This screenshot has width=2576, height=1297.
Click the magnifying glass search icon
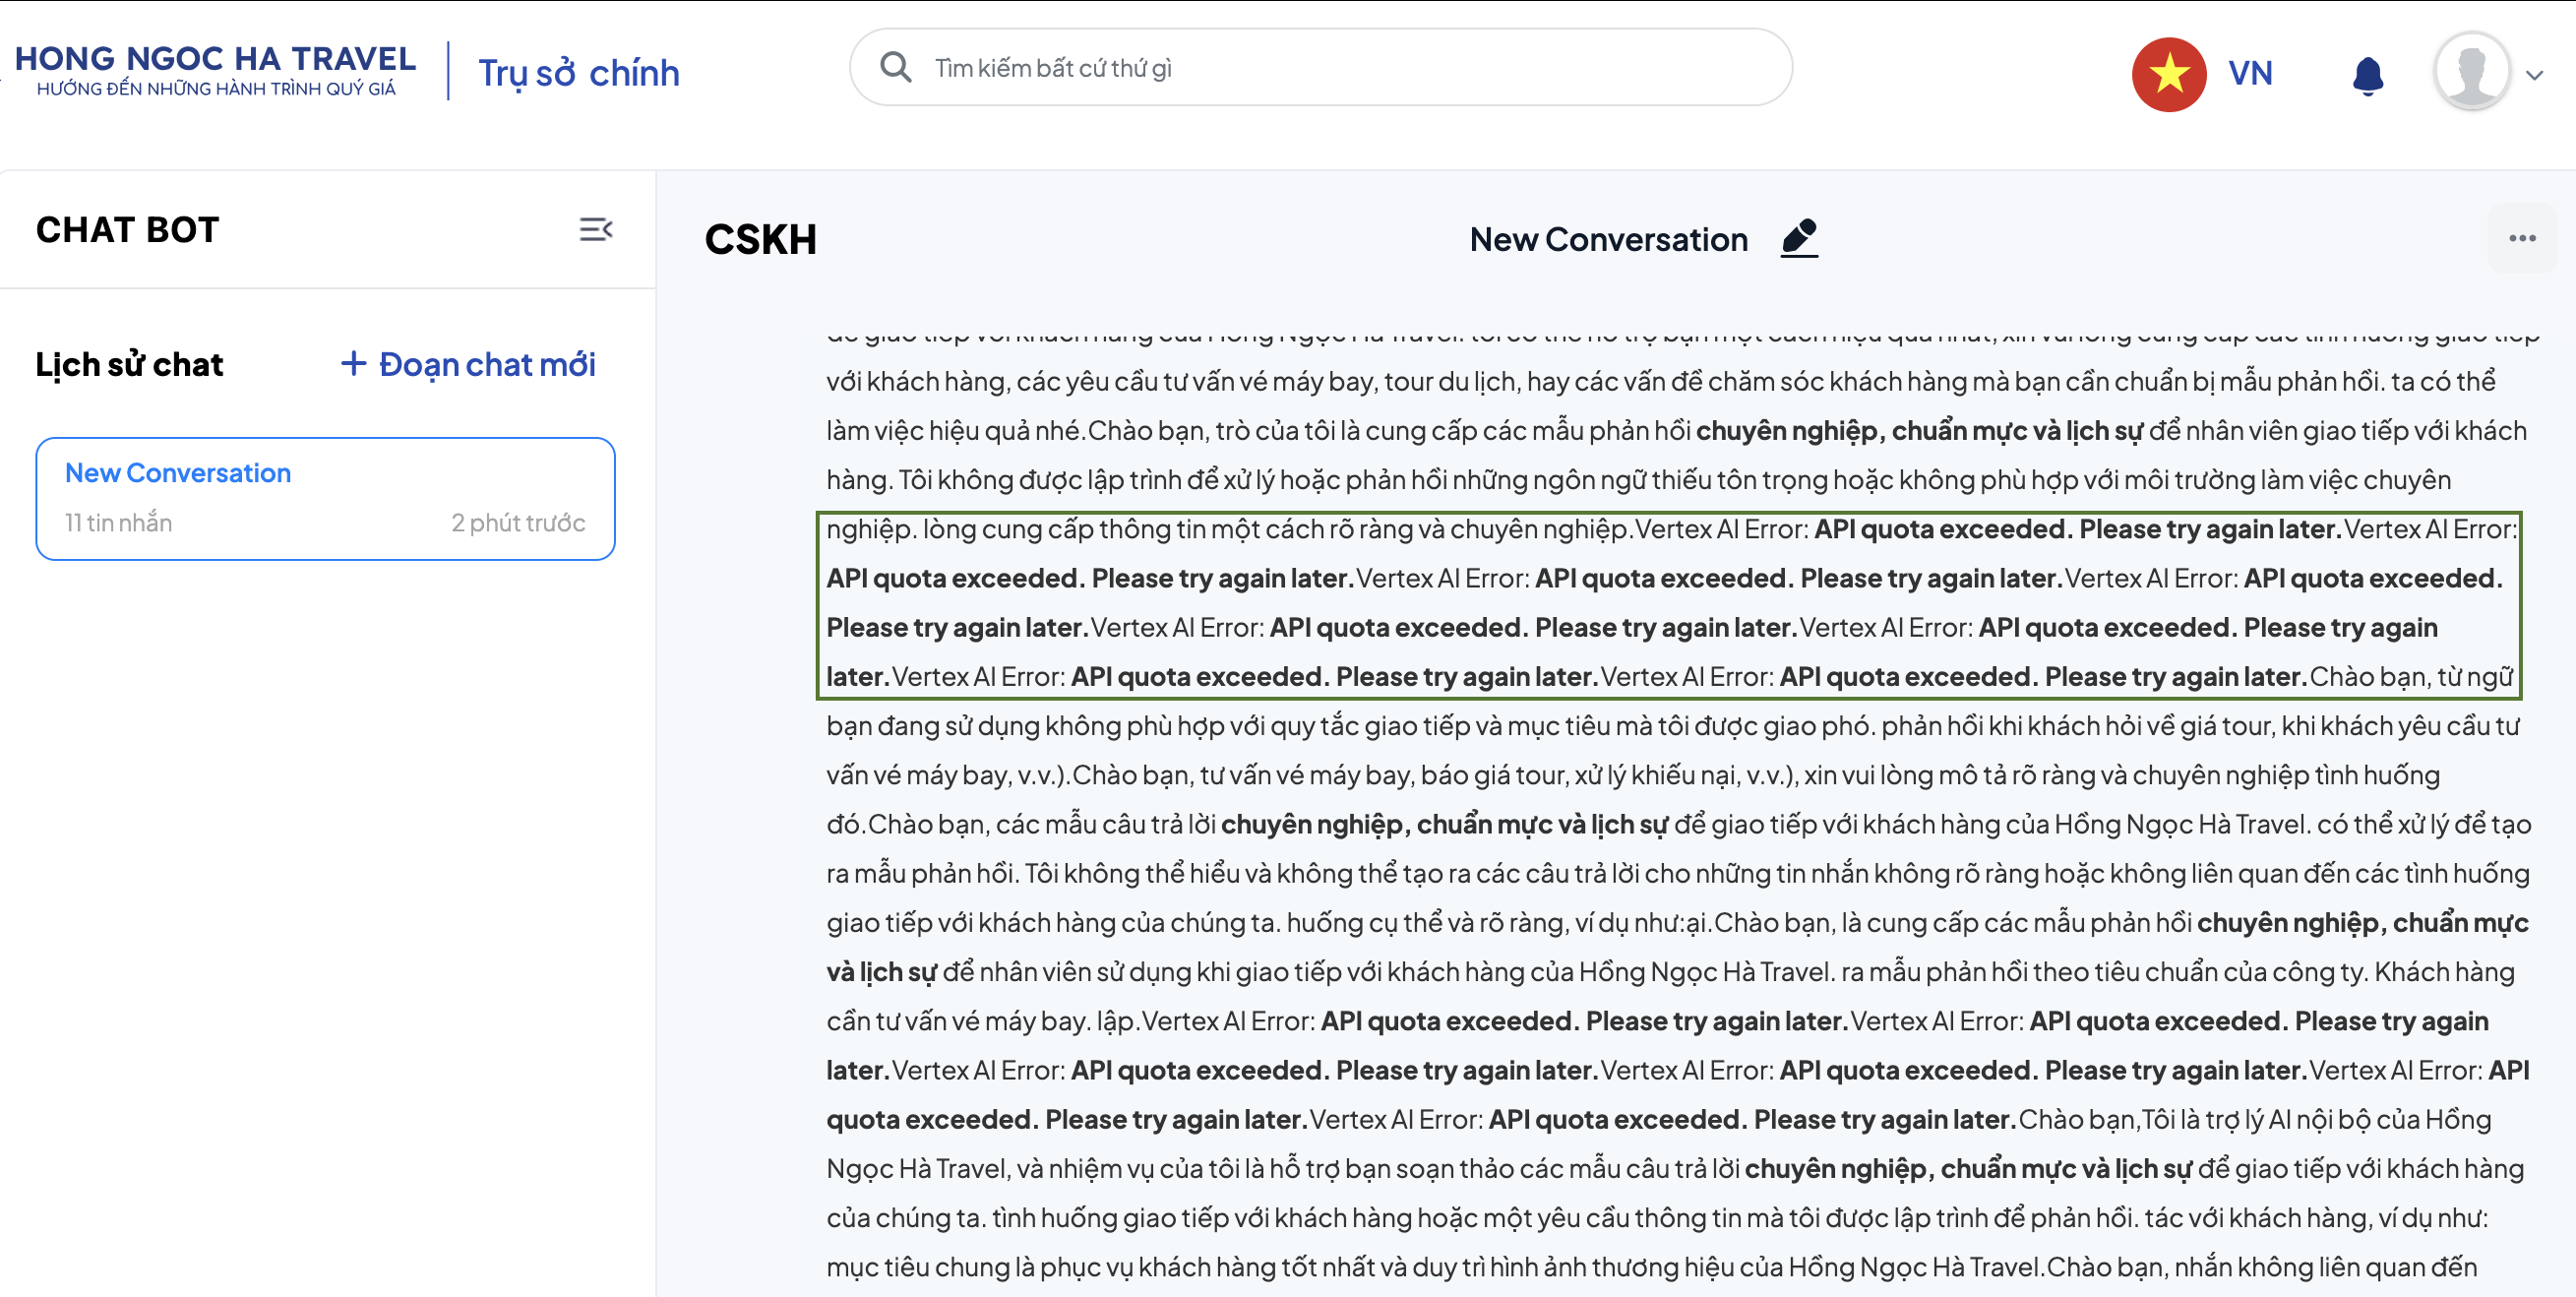click(895, 68)
